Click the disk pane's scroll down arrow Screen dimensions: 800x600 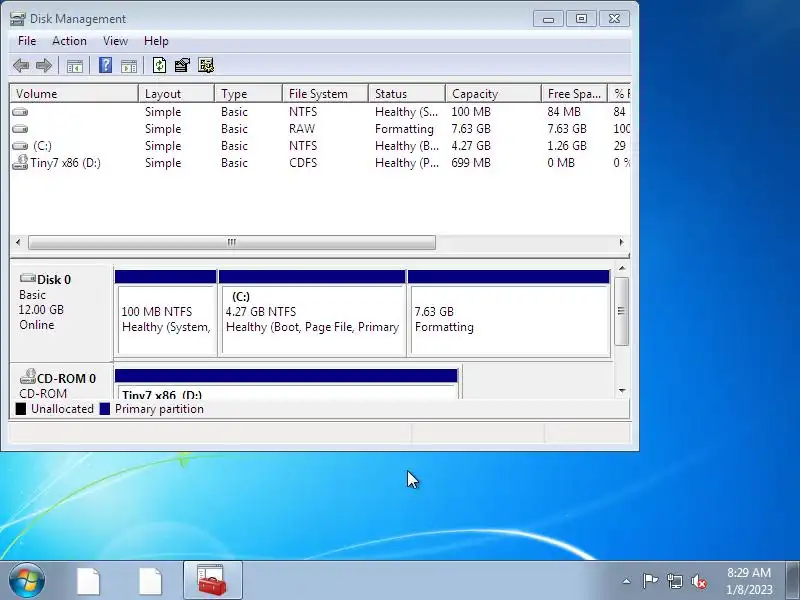tap(622, 391)
